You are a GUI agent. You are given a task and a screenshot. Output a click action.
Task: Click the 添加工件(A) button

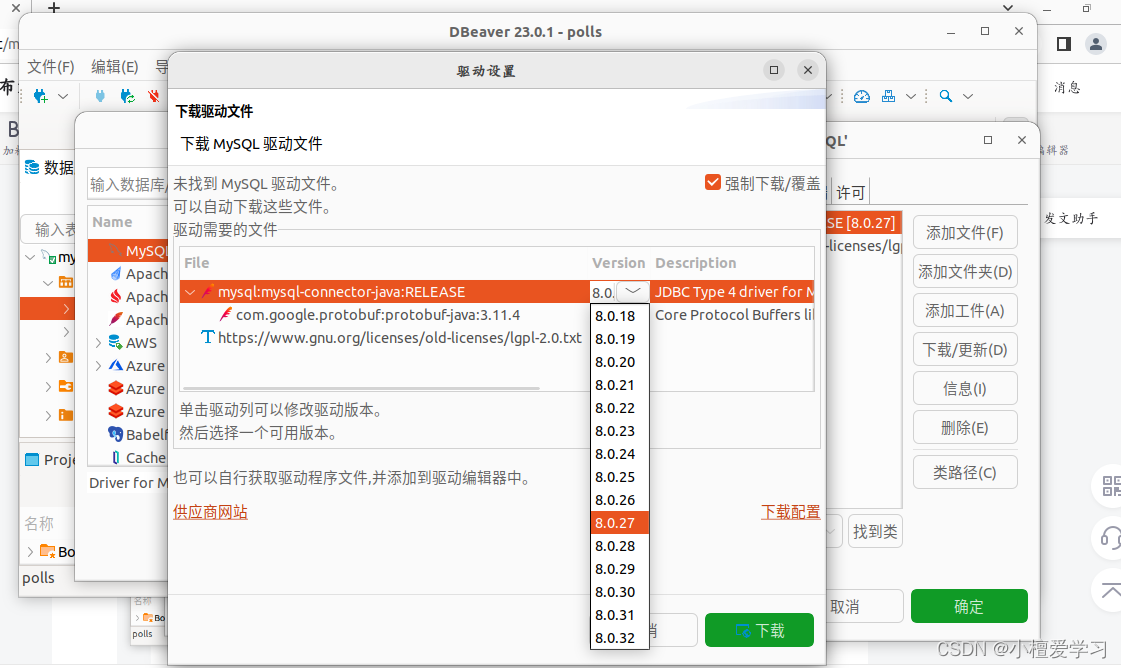click(x=965, y=310)
